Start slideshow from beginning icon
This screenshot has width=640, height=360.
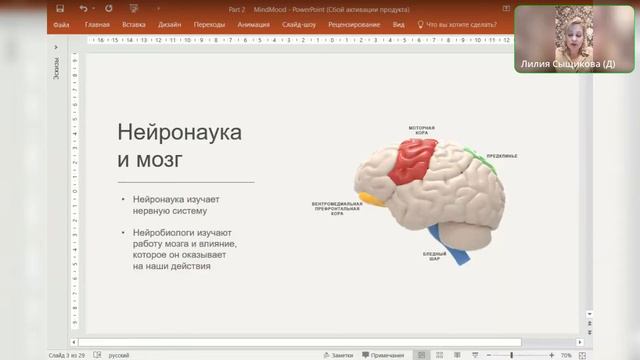(133, 9)
